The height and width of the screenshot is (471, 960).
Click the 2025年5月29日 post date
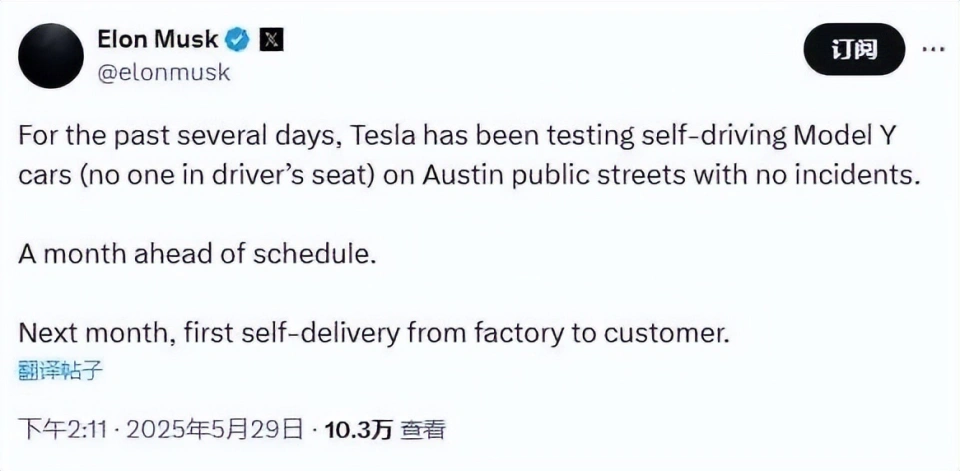214,431
